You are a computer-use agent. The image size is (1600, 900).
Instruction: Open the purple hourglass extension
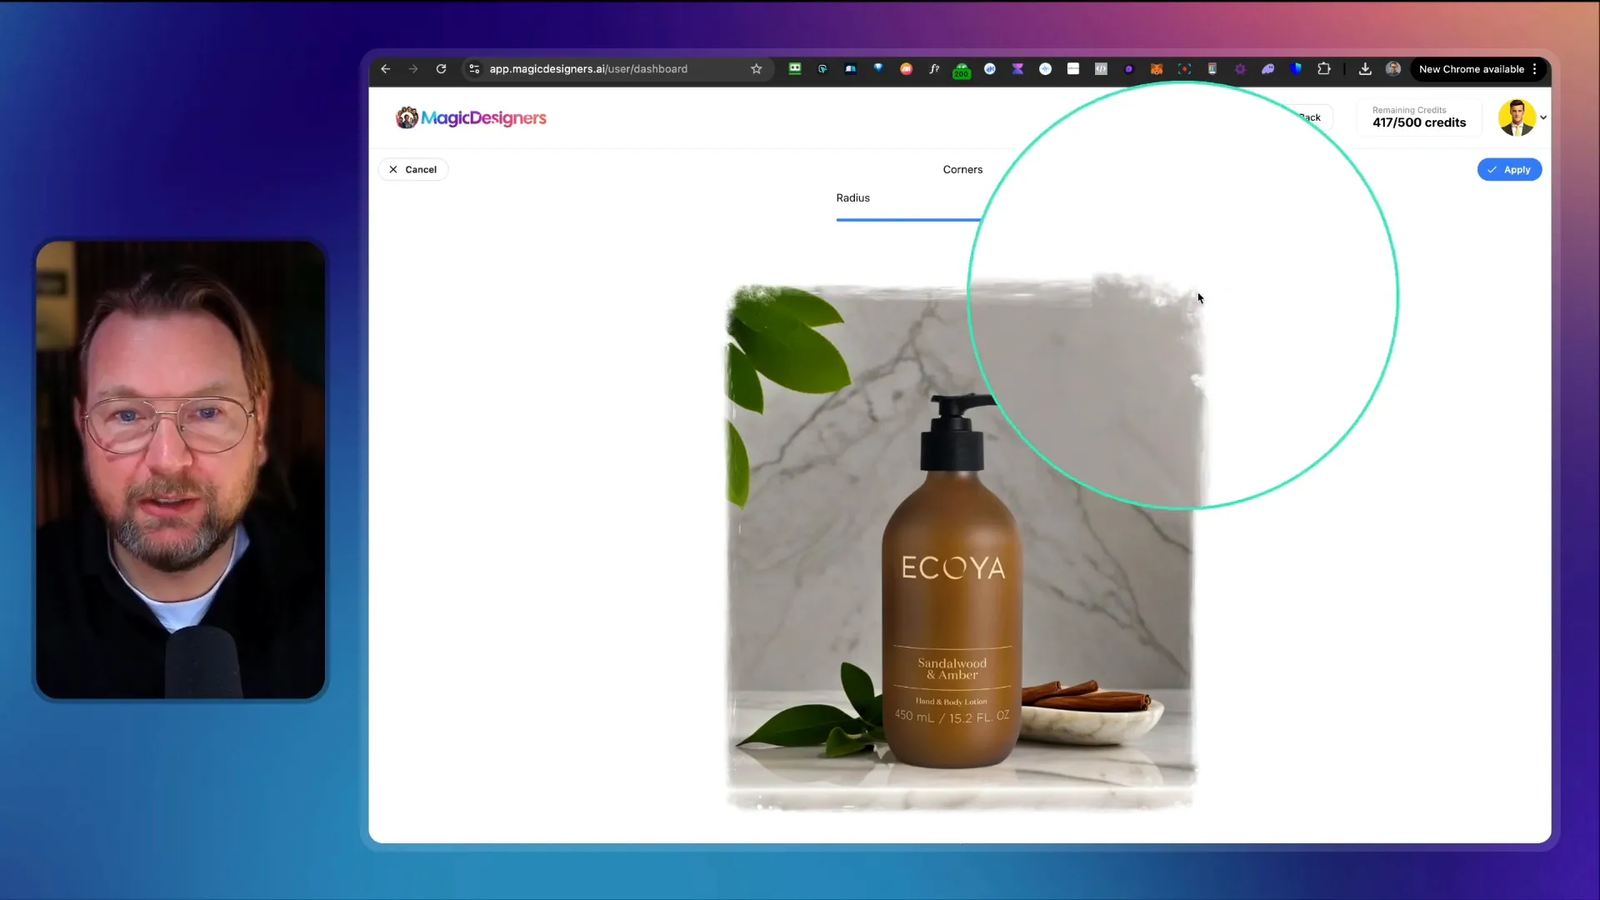(x=1017, y=69)
